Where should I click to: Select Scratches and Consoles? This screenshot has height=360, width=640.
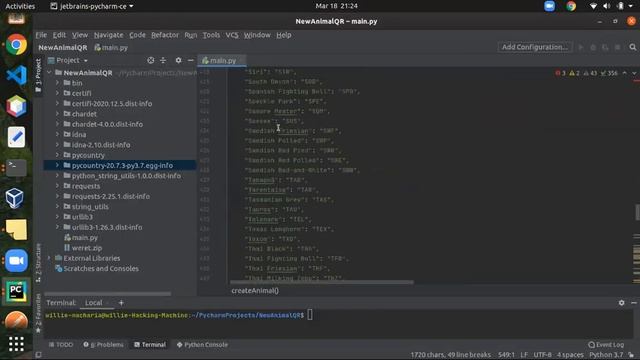click(101, 269)
